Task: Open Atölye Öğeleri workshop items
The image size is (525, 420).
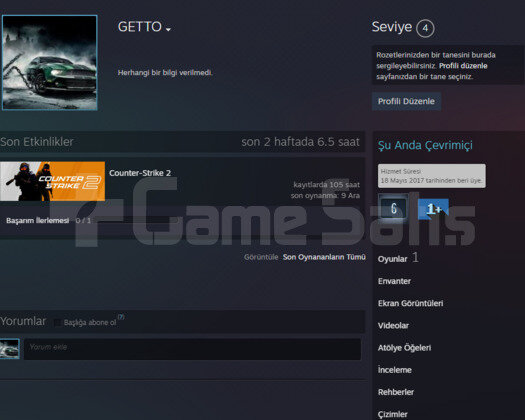Action: coord(404,348)
